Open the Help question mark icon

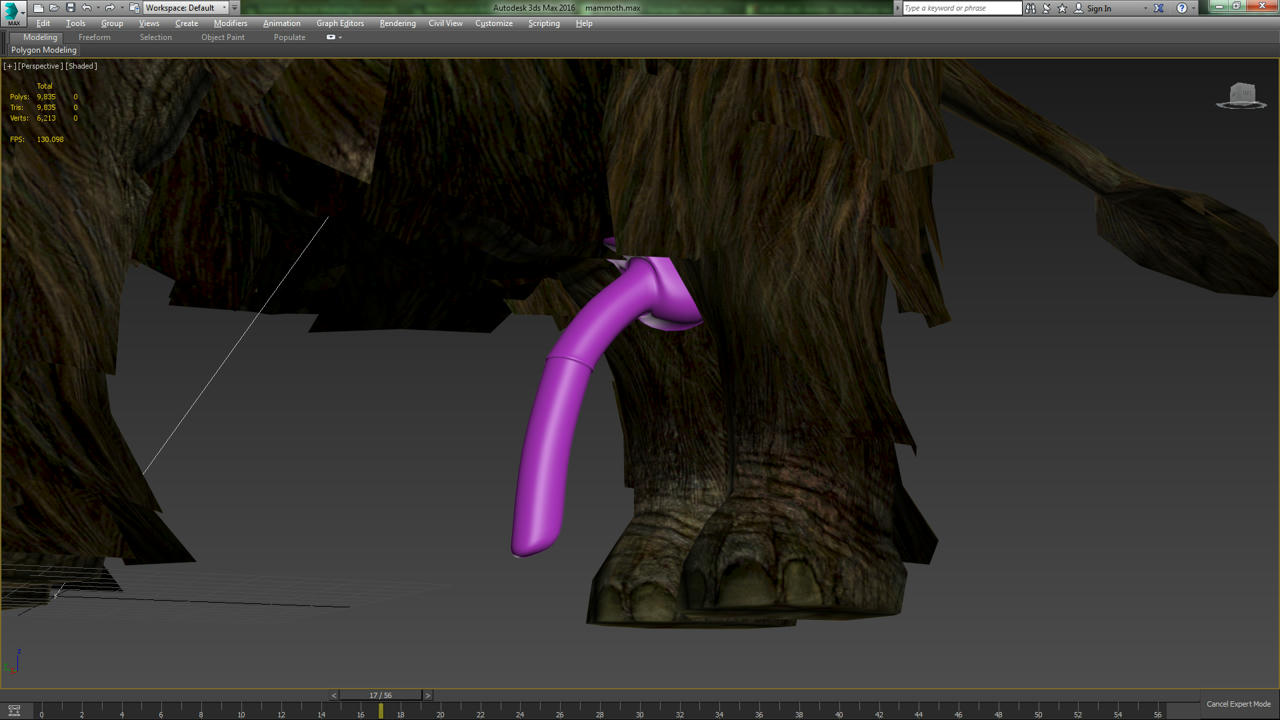(1182, 8)
